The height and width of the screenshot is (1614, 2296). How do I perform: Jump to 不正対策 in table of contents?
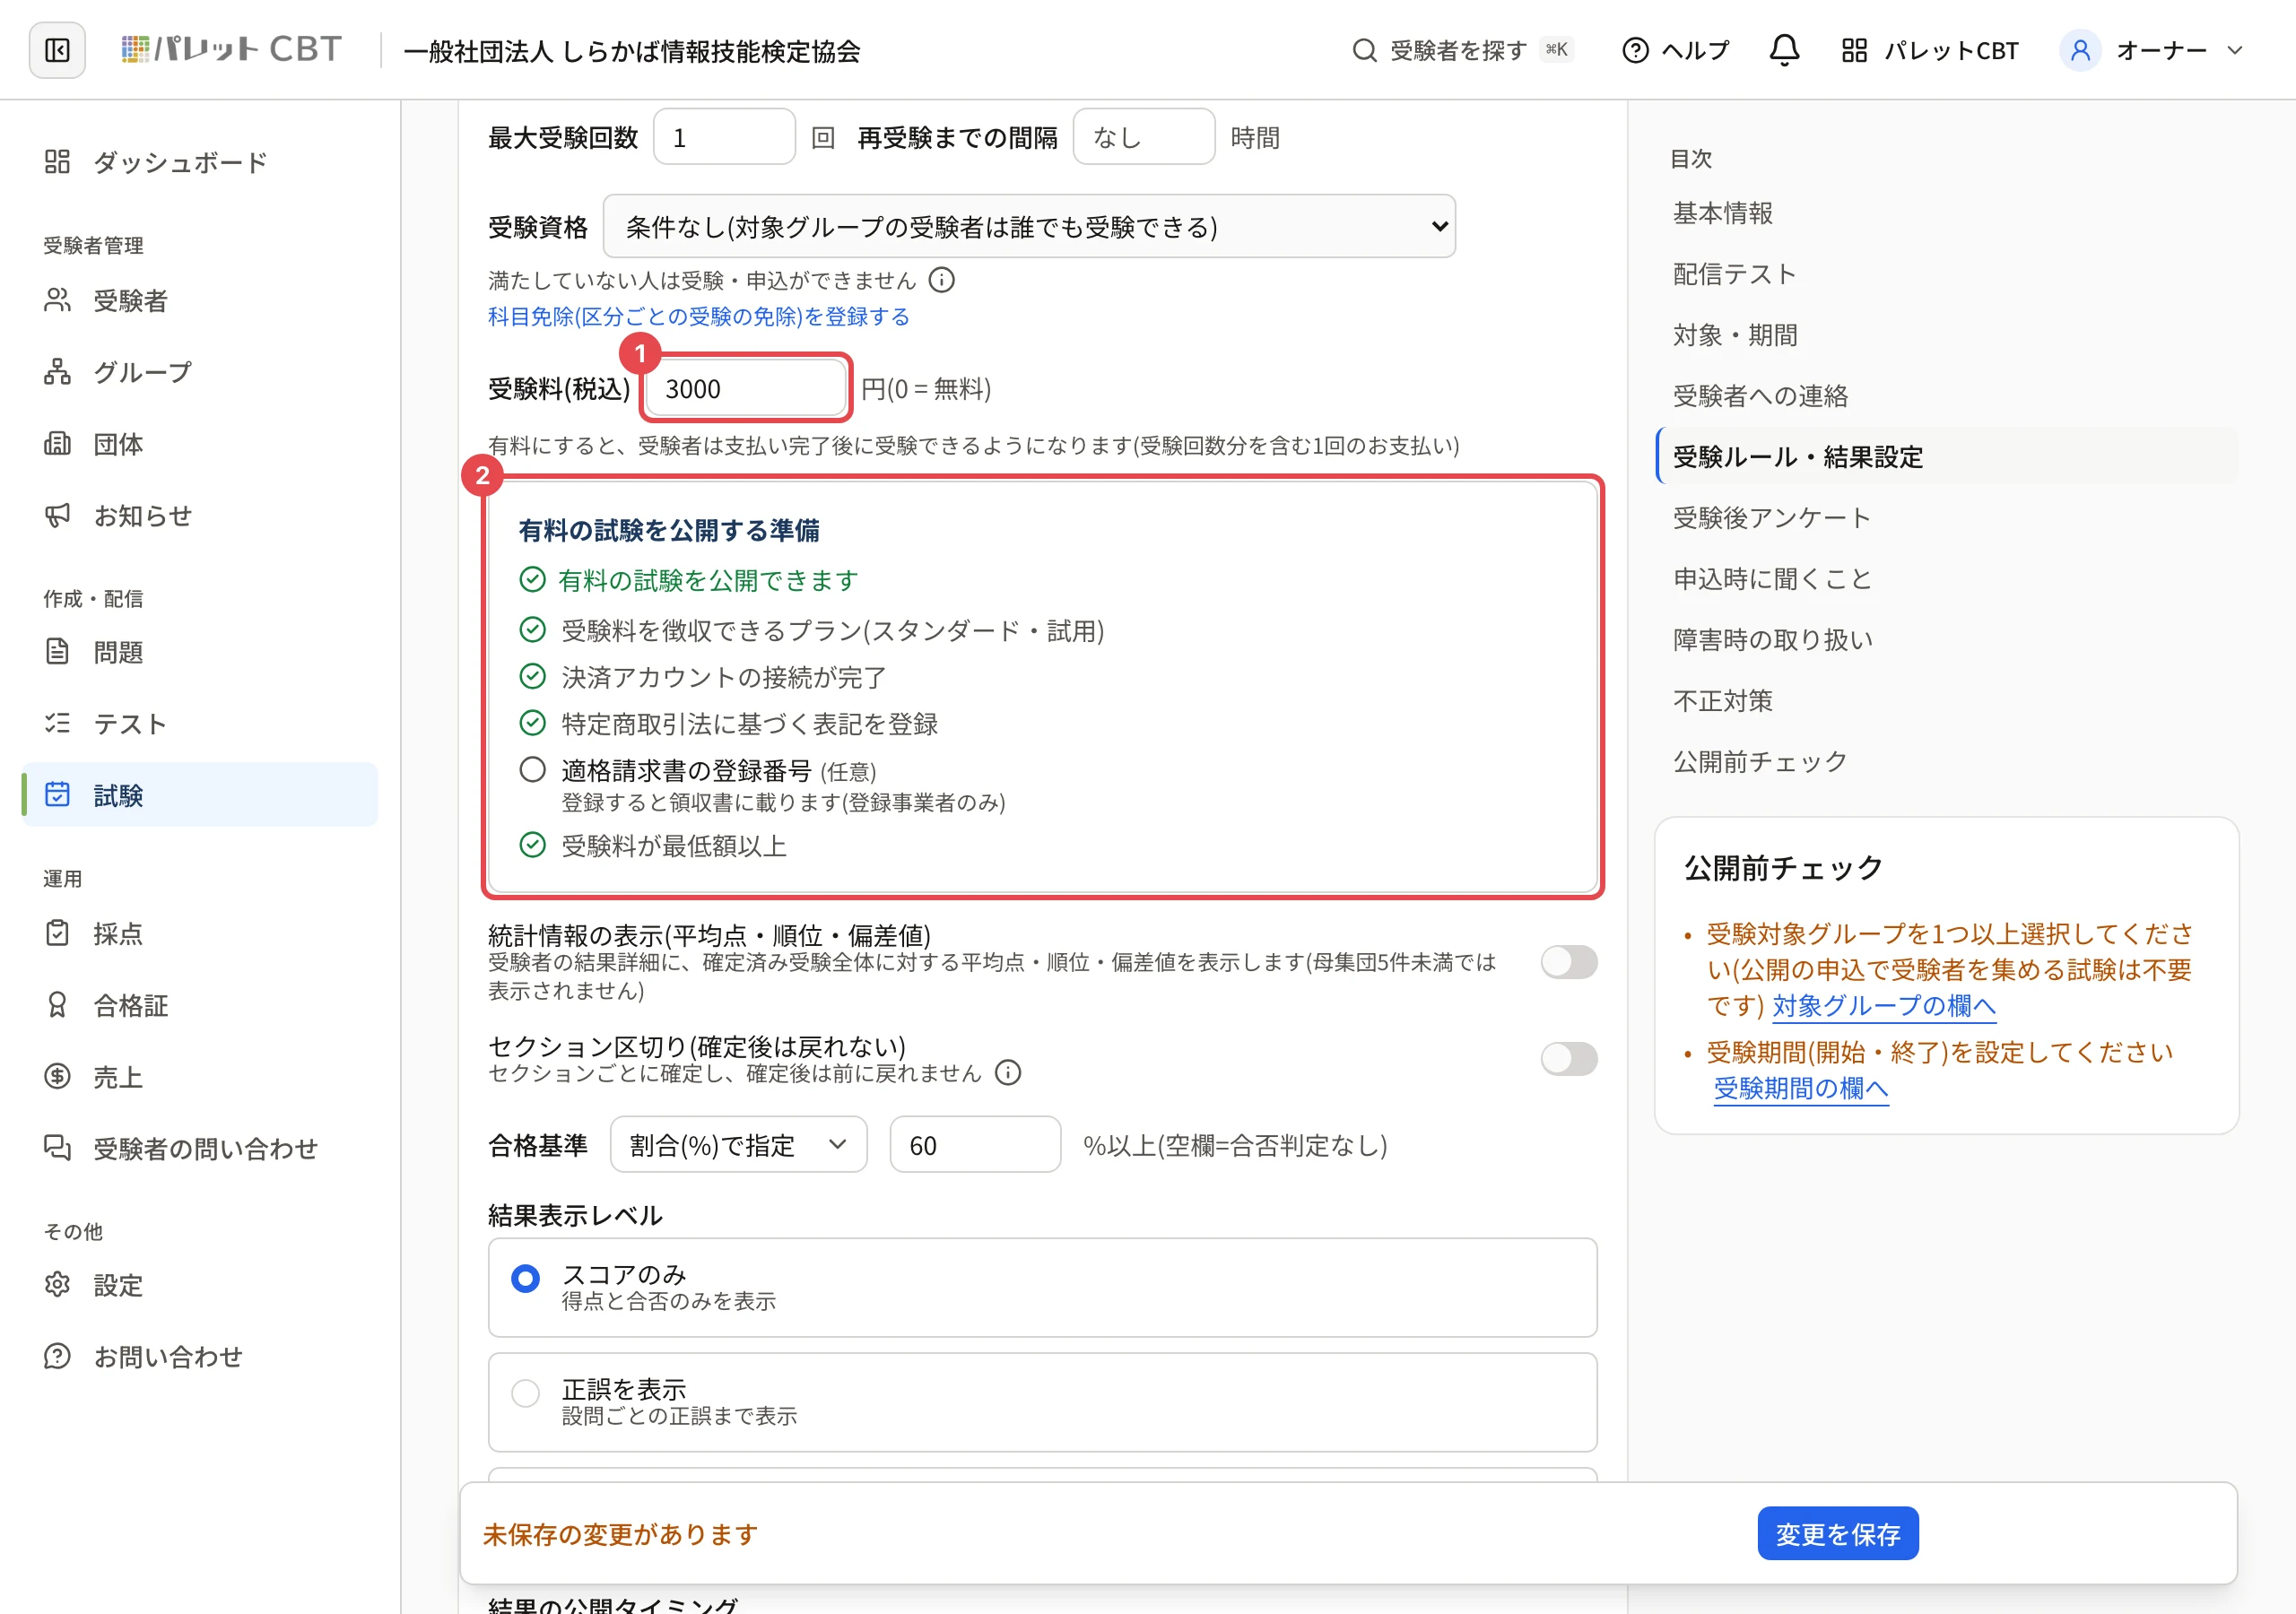1722,701
